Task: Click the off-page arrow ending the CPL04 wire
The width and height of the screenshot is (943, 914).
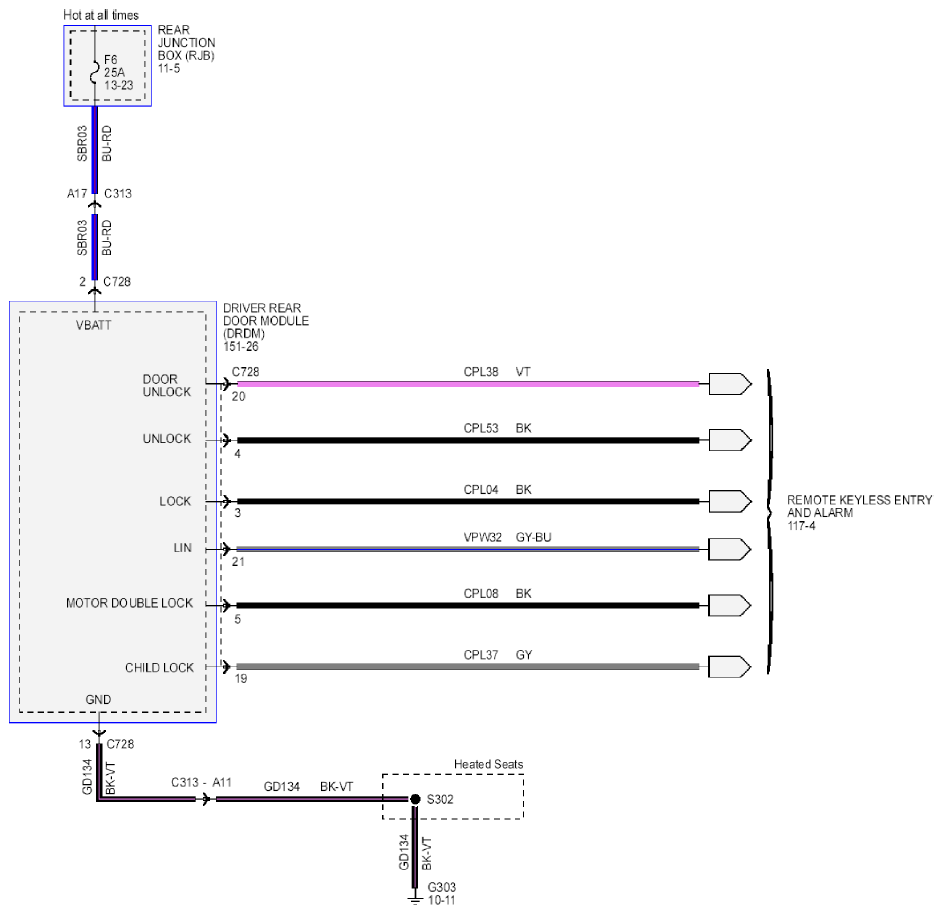Action: pyautogui.click(x=730, y=501)
